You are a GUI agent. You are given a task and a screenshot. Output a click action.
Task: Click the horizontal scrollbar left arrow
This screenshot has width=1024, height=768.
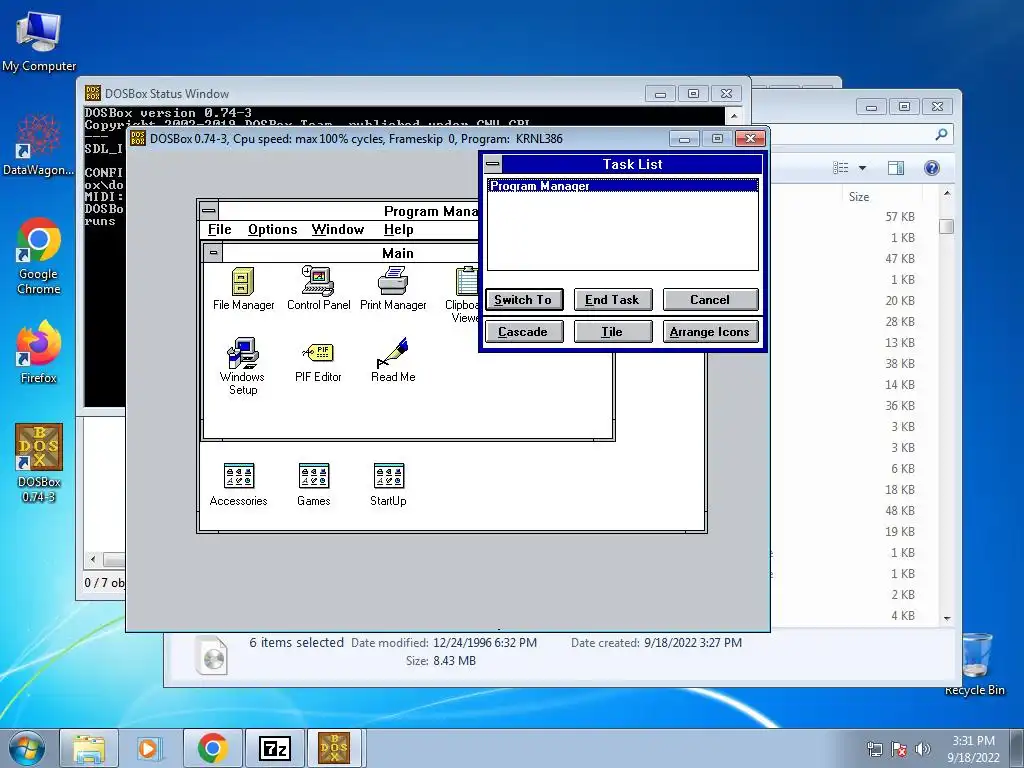93,560
